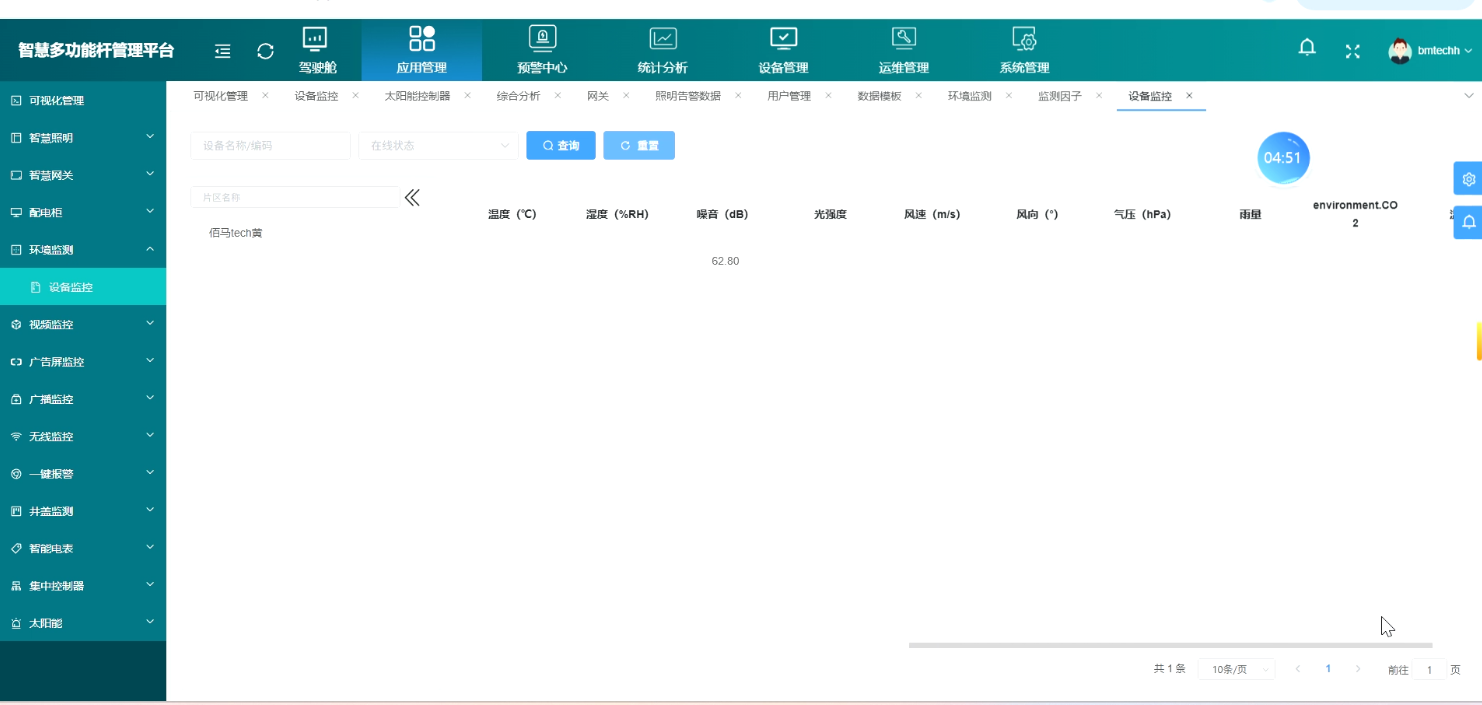Toggle fullscreen mode icon
1482x705 pixels.
point(1352,51)
